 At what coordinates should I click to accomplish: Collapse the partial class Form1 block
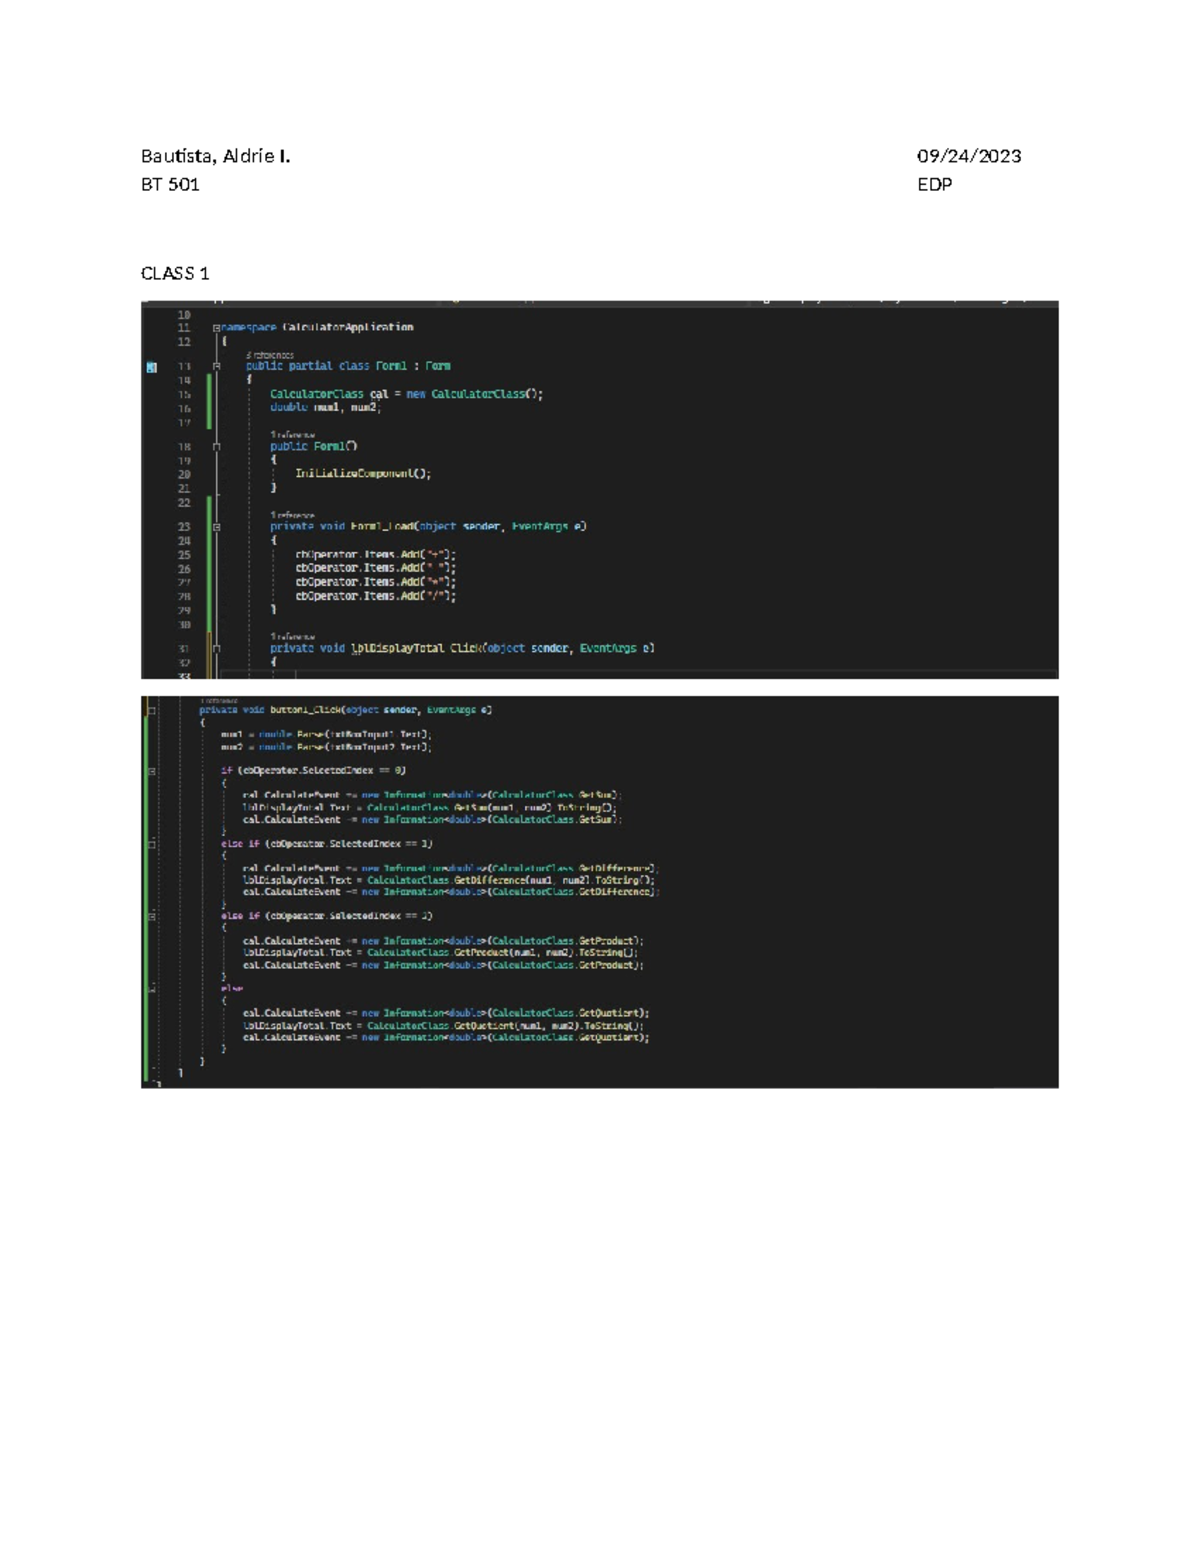[x=216, y=367]
